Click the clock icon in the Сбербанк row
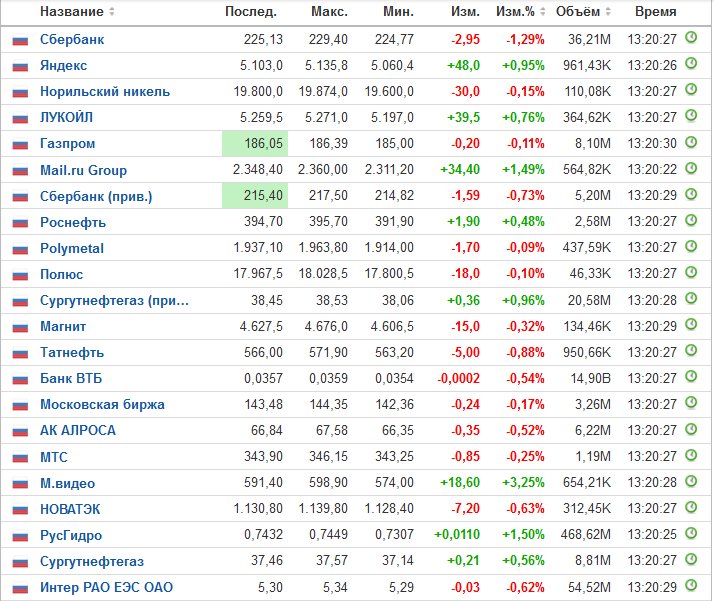Screen dimensions: 714x601 (x=691, y=37)
